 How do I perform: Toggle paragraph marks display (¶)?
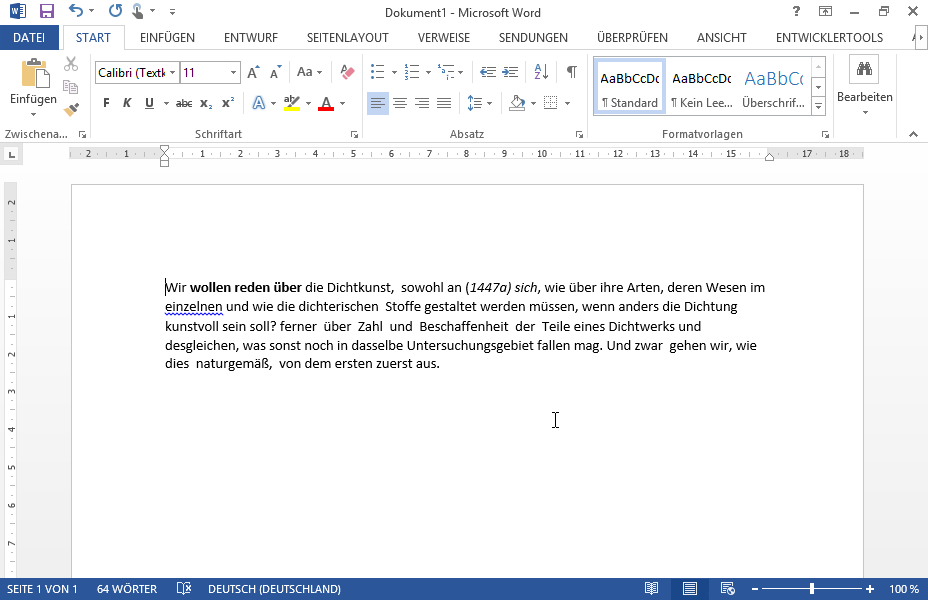(x=571, y=72)
